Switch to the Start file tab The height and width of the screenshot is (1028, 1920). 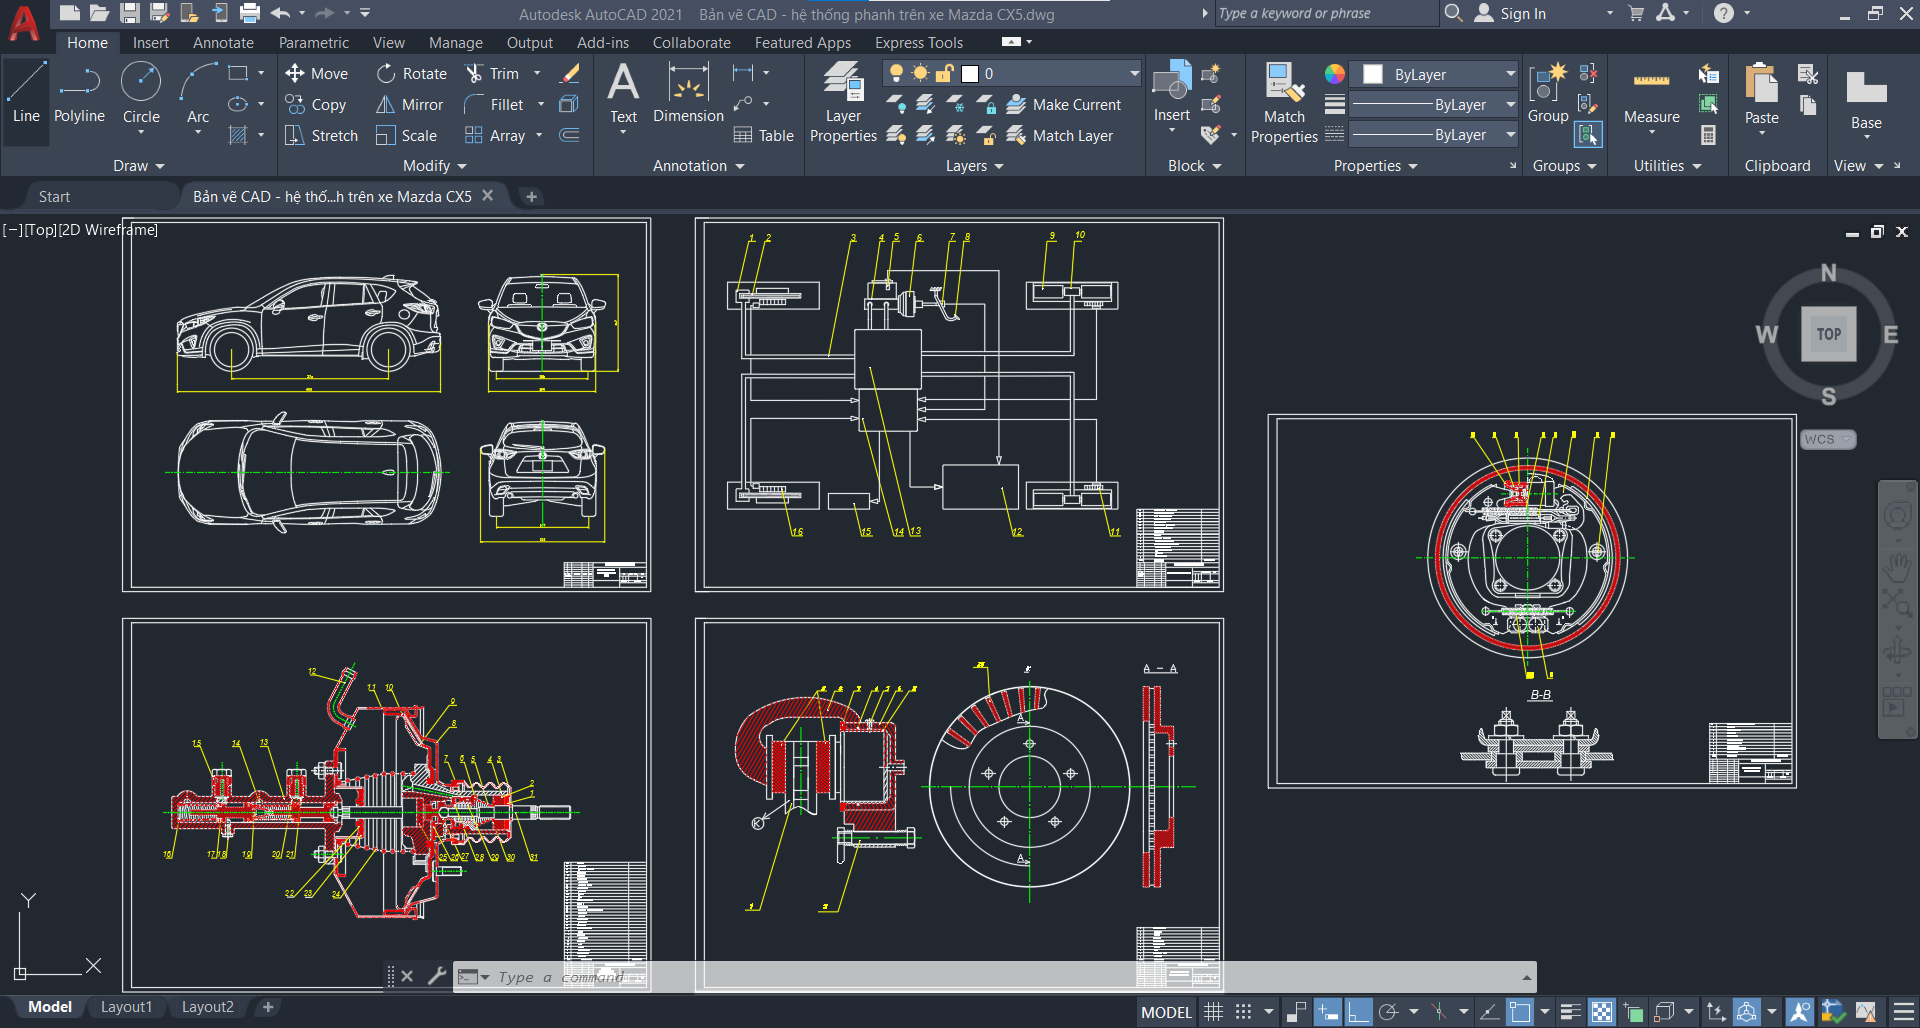pyautogui.click(x=54, y=197)
